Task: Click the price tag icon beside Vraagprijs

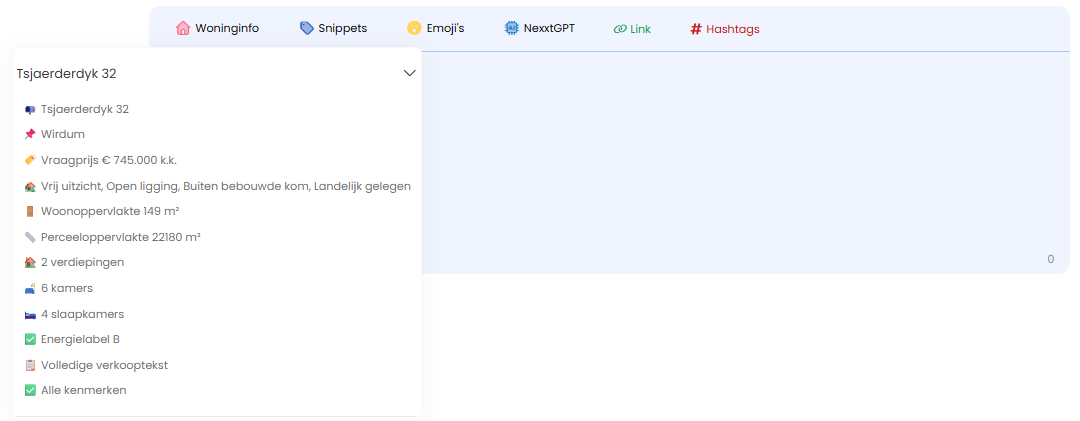Action: pyautogui.click(x=30, y=160)
